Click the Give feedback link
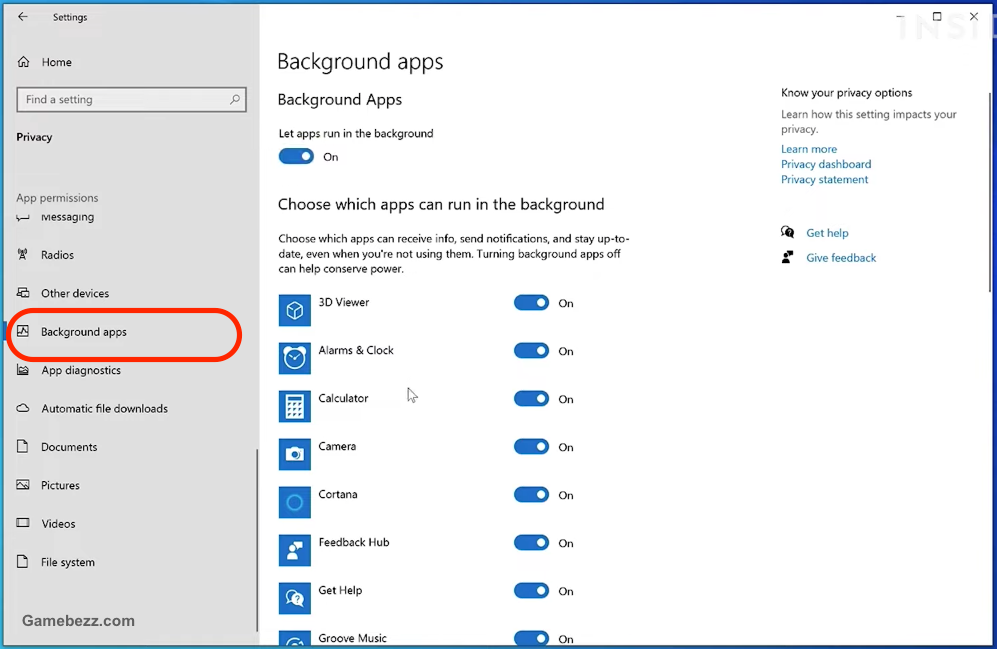Screen dimensions: 997x649 click(x=841, y=257)
